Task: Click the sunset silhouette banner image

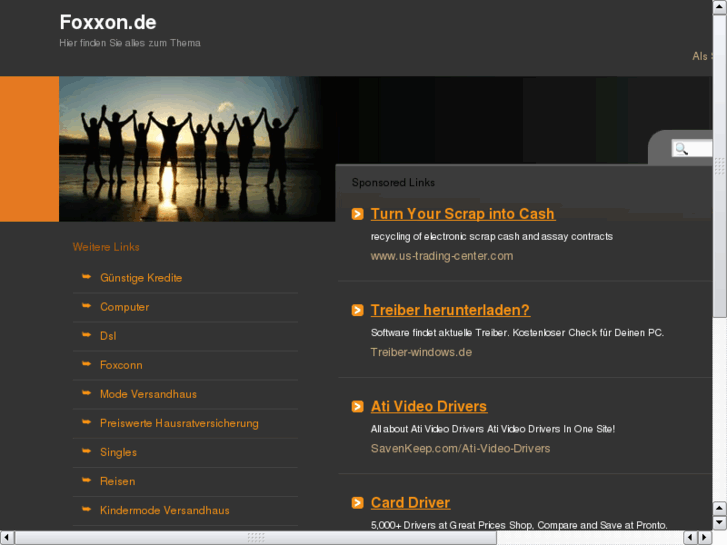Action: (197, 149)
